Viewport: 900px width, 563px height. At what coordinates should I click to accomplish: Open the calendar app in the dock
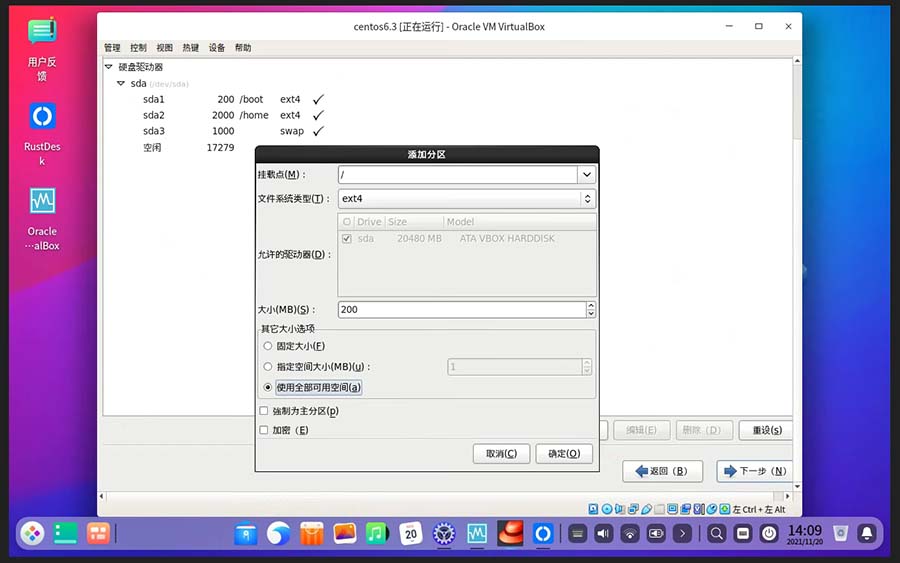(410, 534)
